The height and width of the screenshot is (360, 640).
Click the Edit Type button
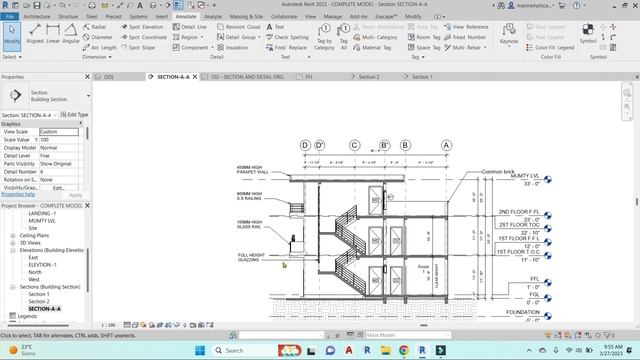[x=74, y=115]
